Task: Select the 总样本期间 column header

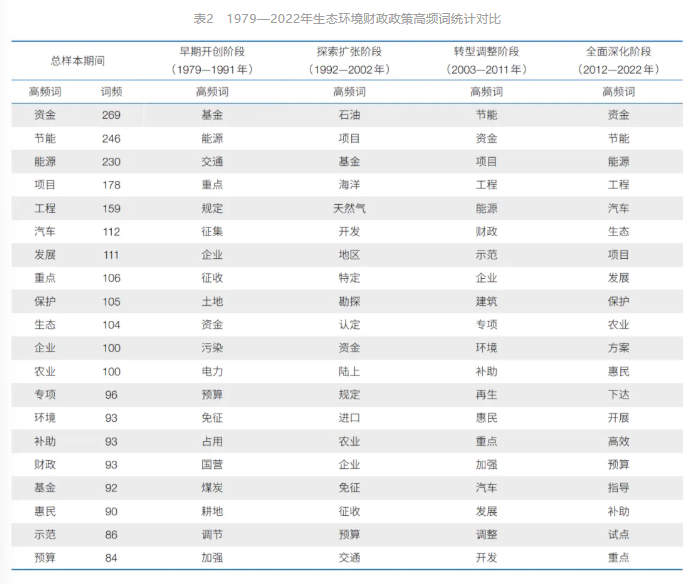Action: pyautogui.click(x=77, y=60)
